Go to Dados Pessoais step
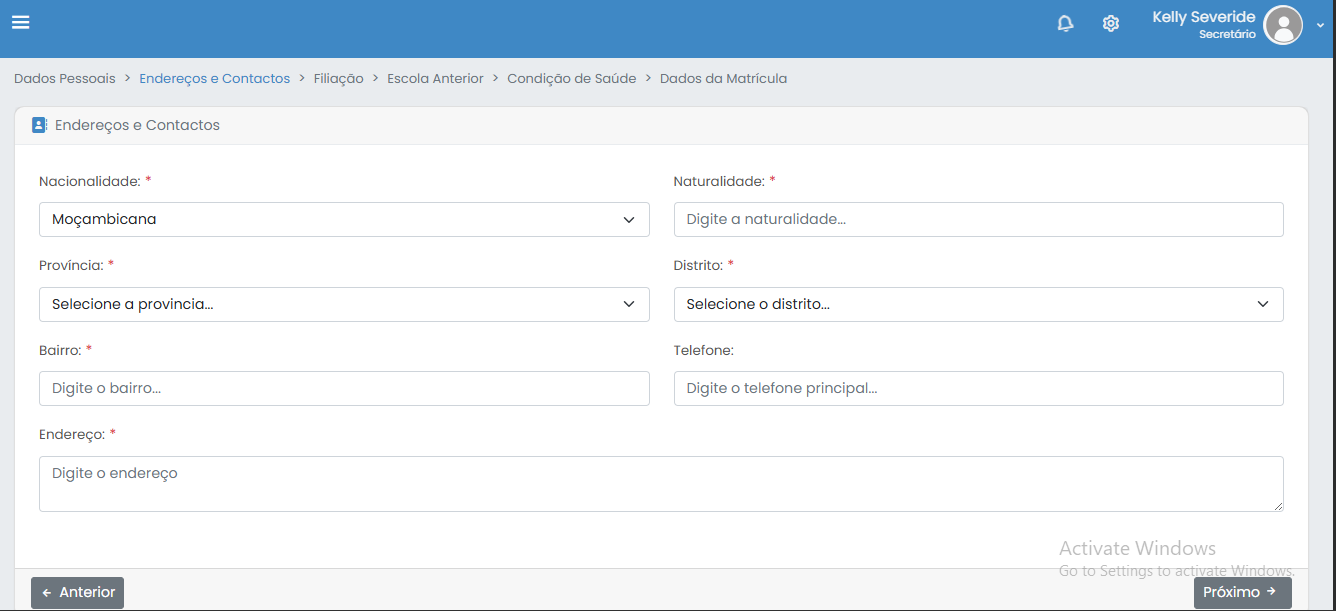 [x=65, y=78]
